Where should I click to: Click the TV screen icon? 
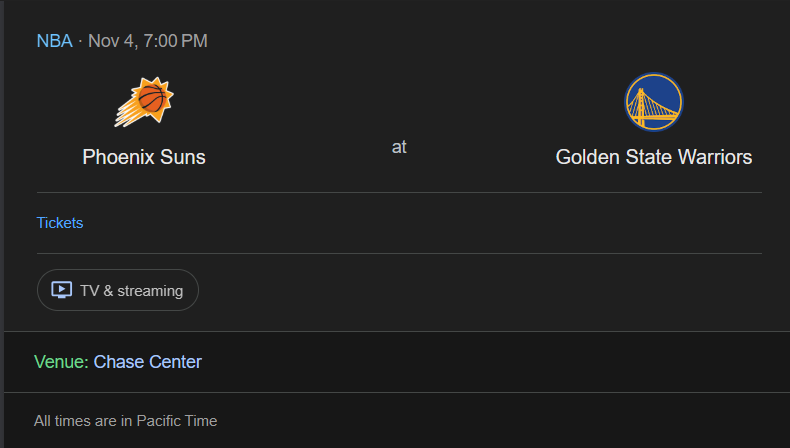pyautogui.click(x=62, y=290)
